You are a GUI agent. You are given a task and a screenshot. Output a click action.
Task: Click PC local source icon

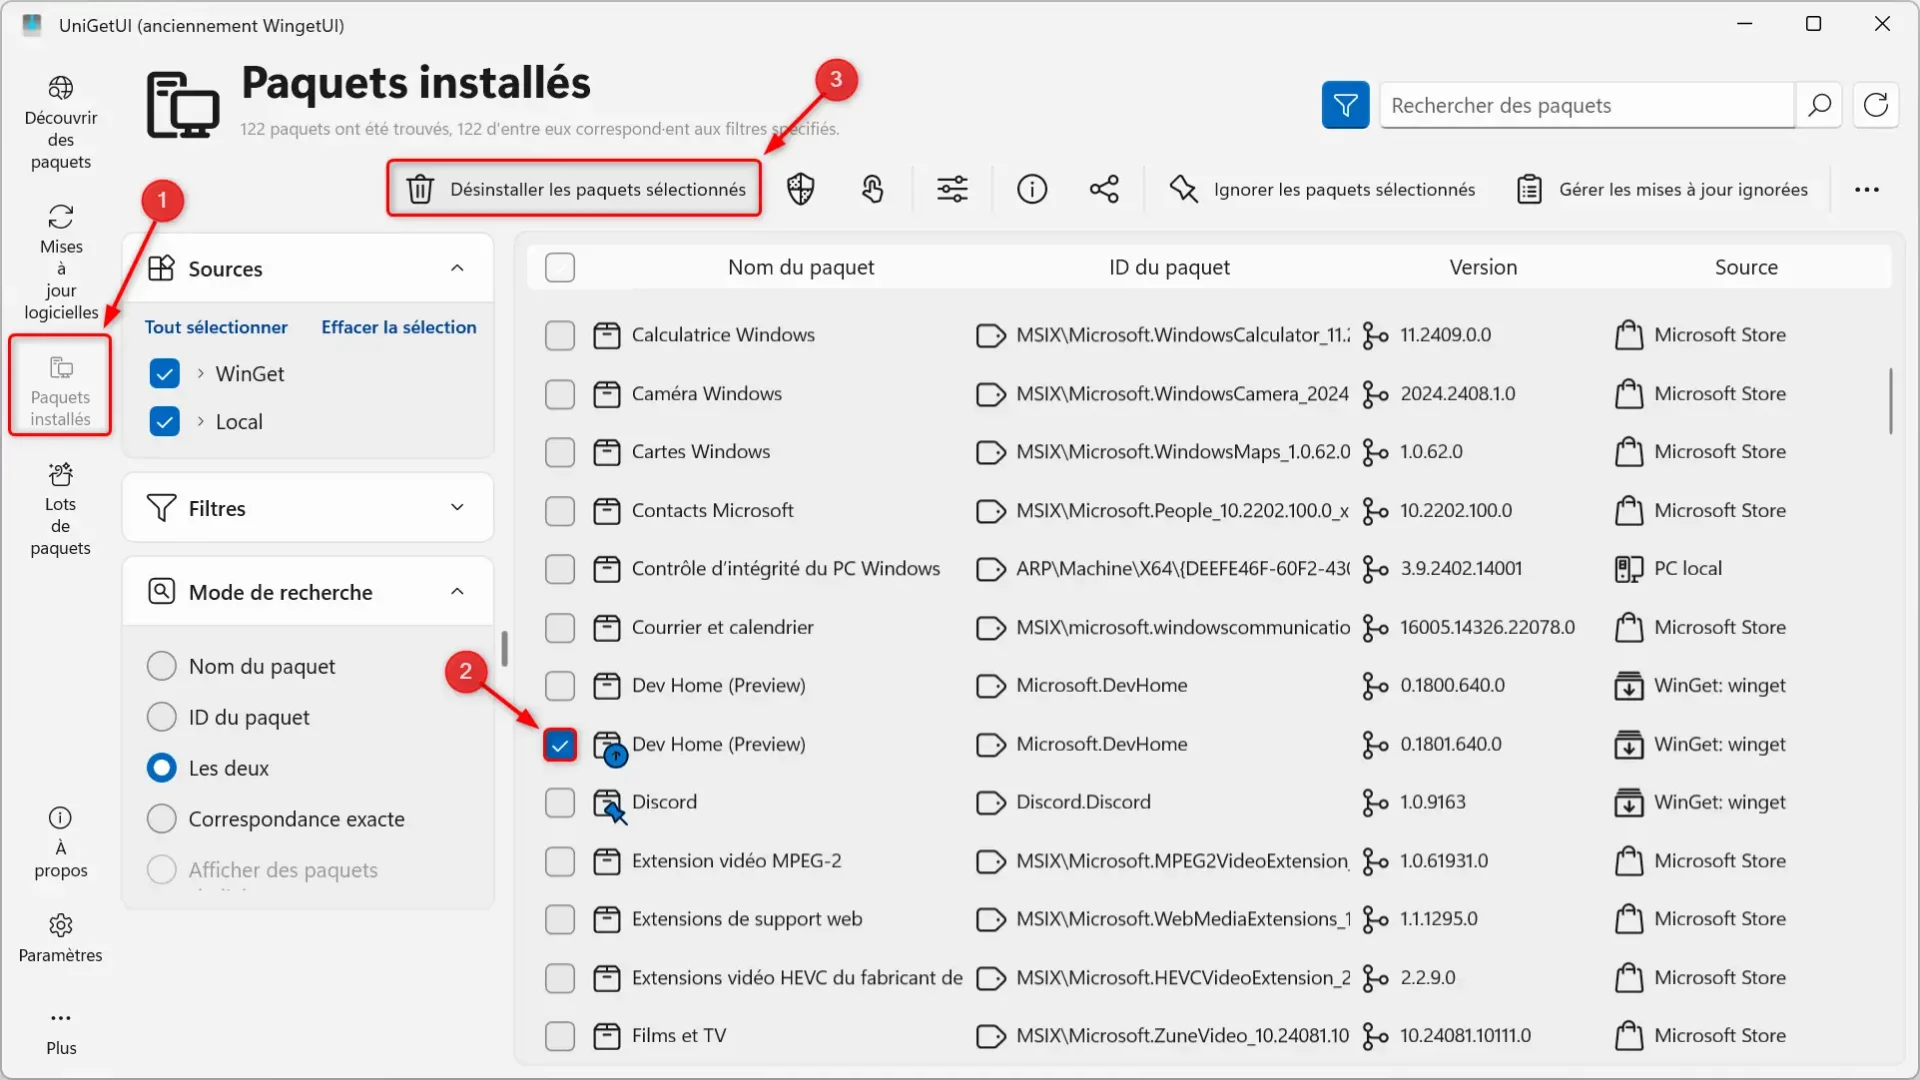click(x=1629, y=569)
